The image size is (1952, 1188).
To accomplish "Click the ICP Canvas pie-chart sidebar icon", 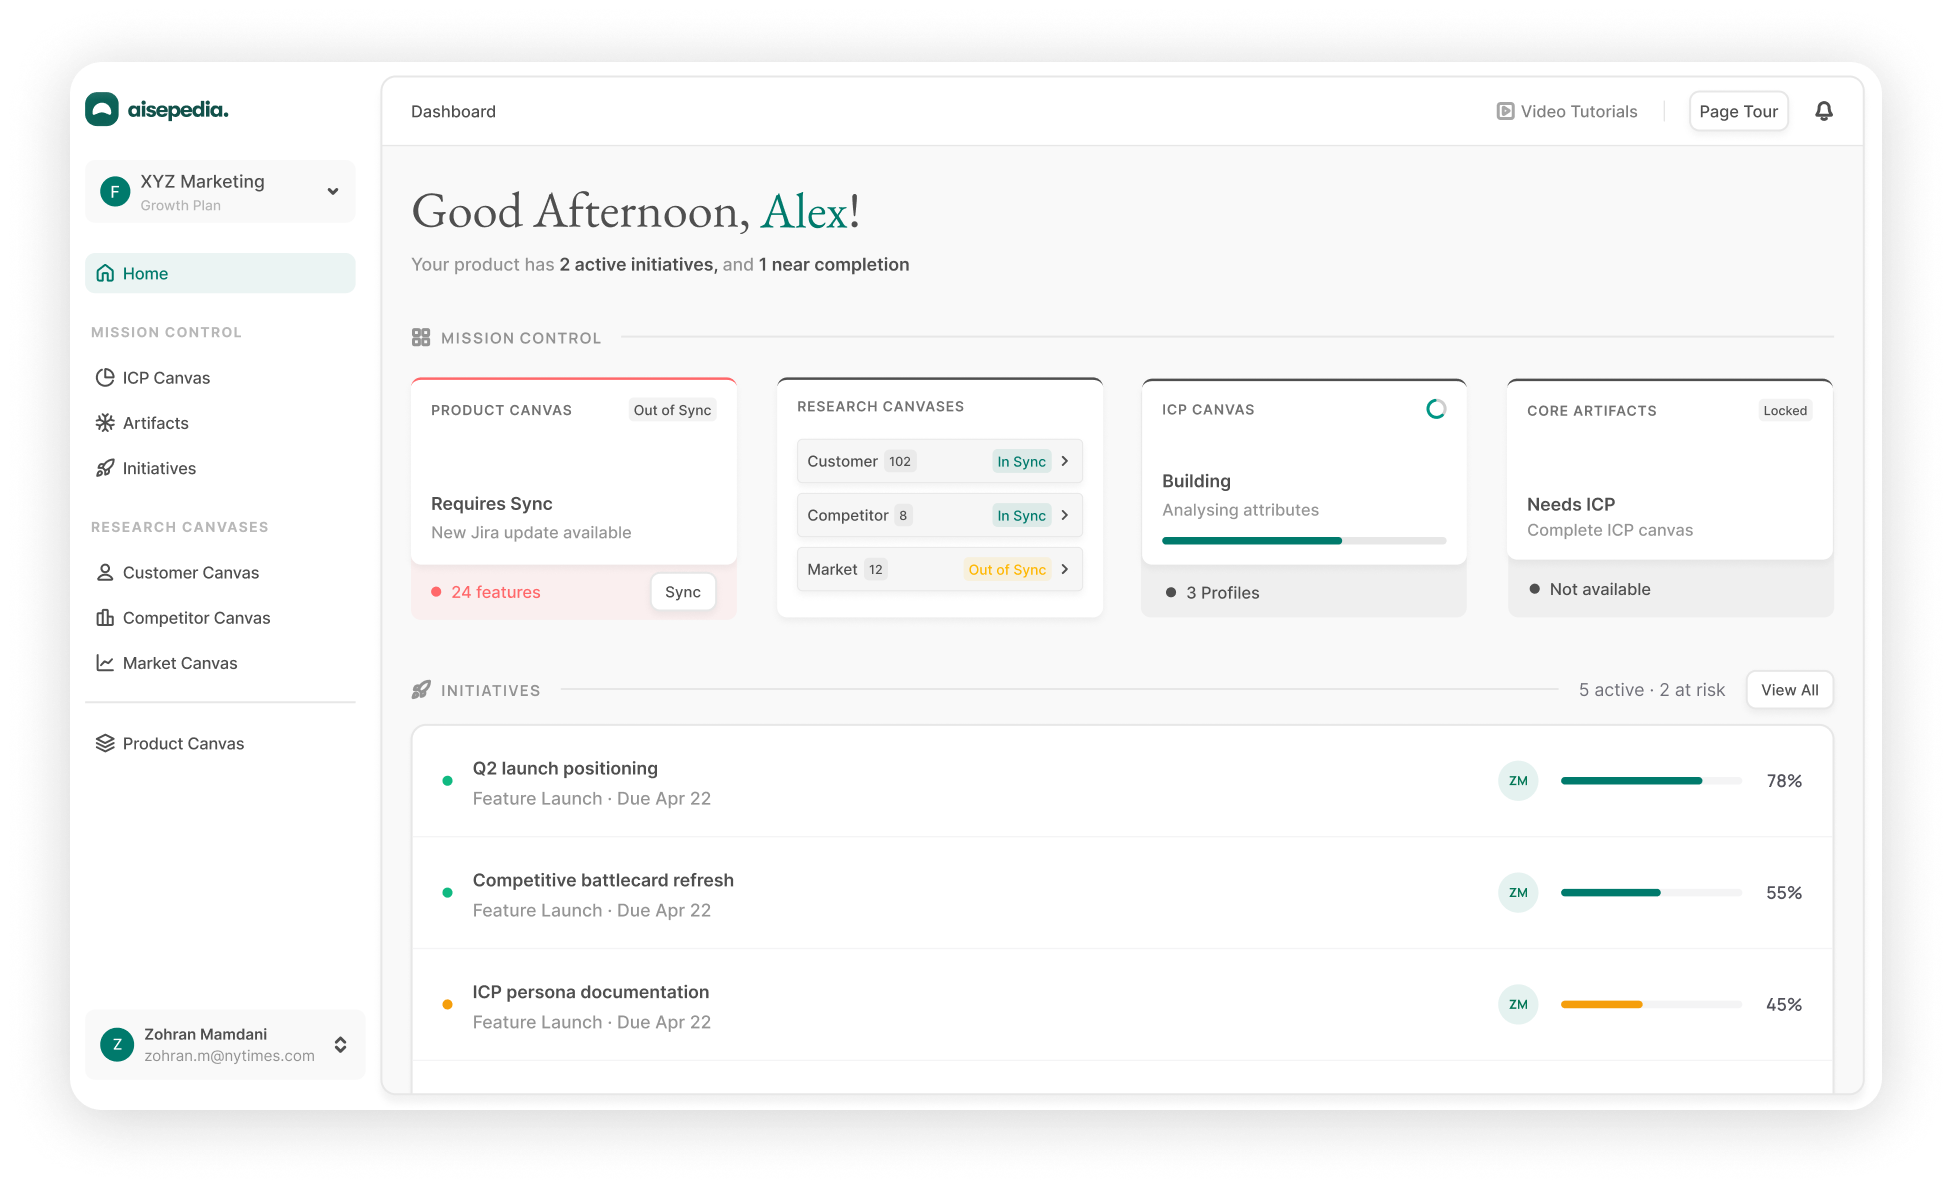I will click(x=105, y=378).
